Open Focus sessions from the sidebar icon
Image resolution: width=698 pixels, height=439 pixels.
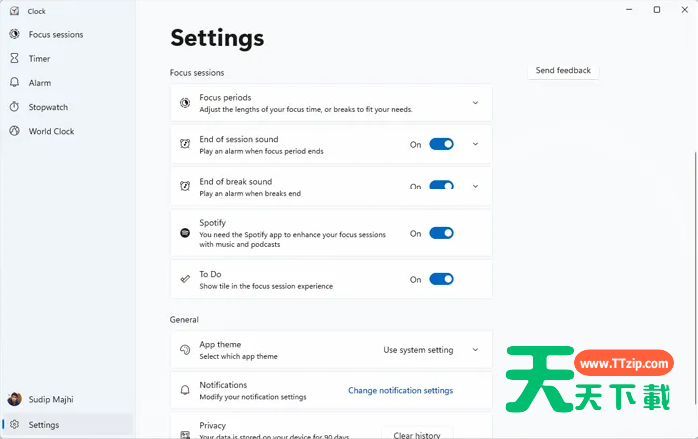click(15, 35)
